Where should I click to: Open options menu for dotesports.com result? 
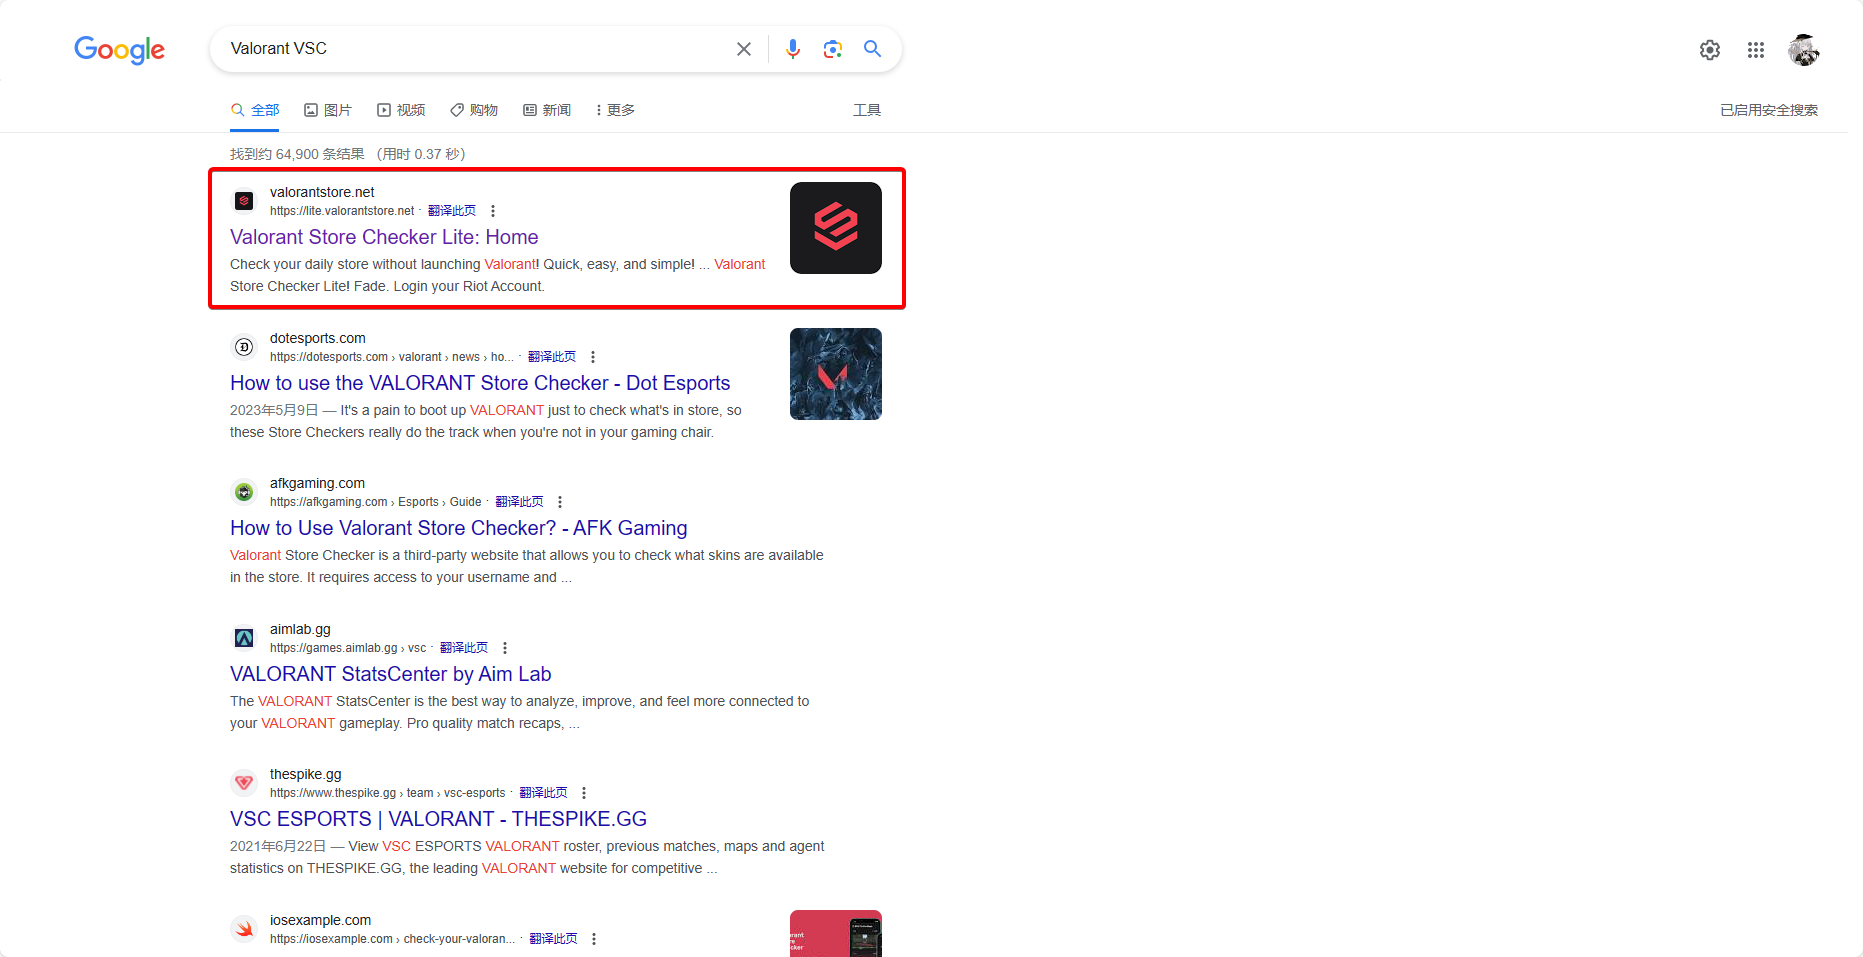[x=593, y=357]
